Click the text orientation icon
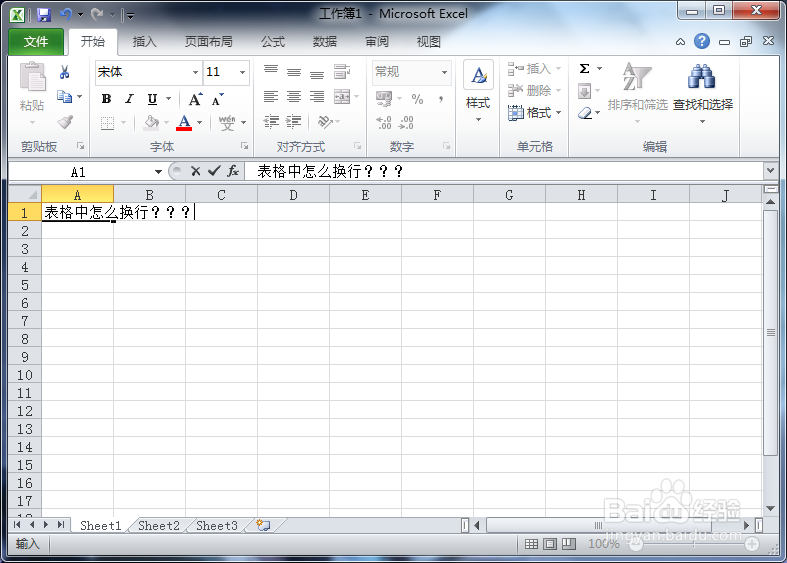This screenshot has width=787, height=563. click(x=325, y=121)
